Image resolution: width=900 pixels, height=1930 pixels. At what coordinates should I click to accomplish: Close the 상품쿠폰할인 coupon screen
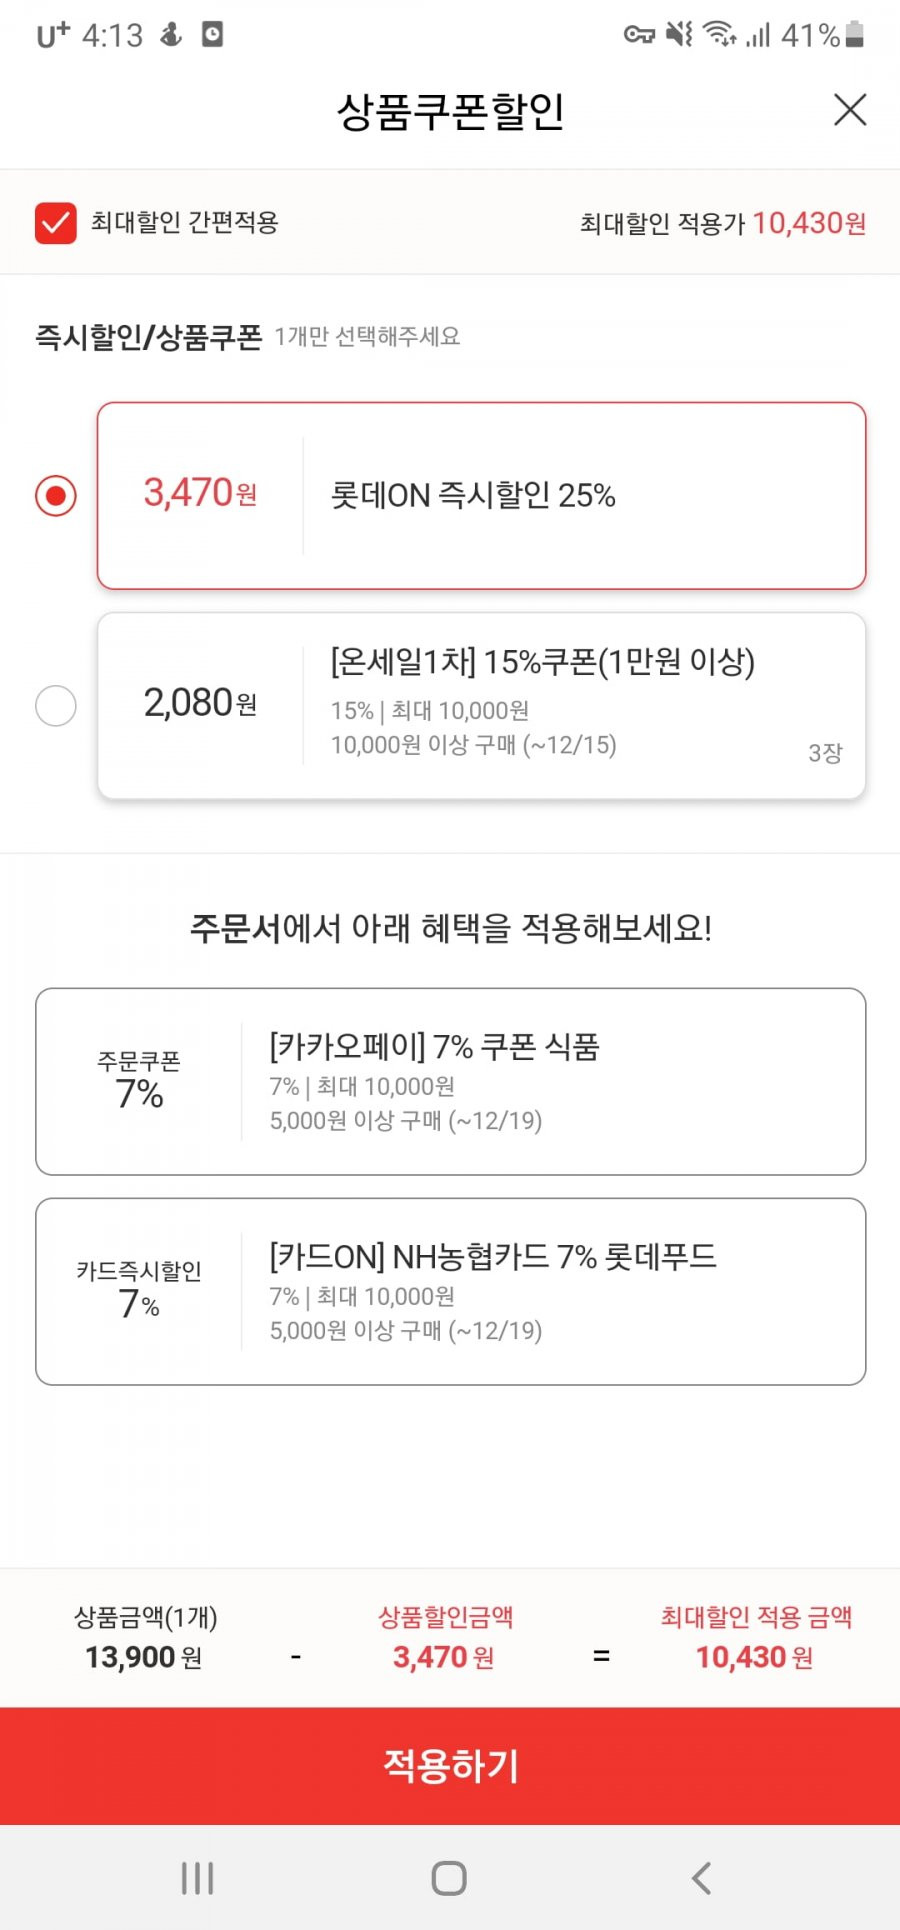pos(850,110)
